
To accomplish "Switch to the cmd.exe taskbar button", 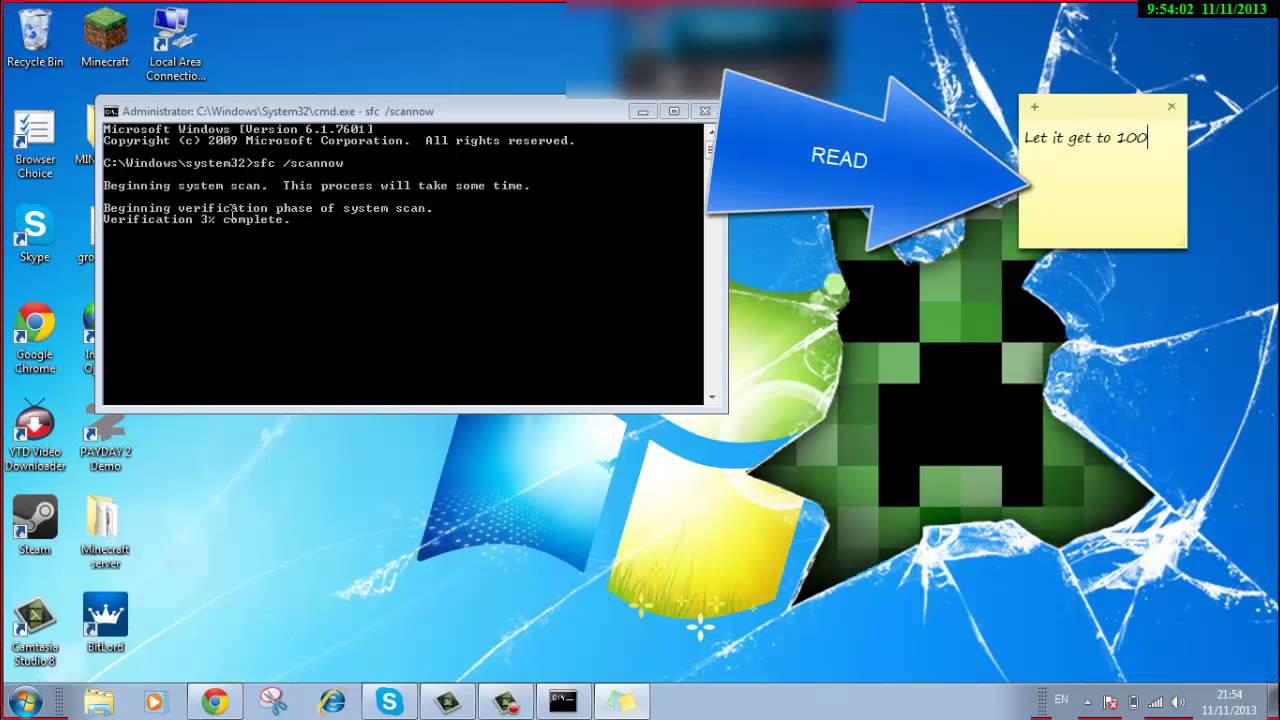I will (563, 702).
